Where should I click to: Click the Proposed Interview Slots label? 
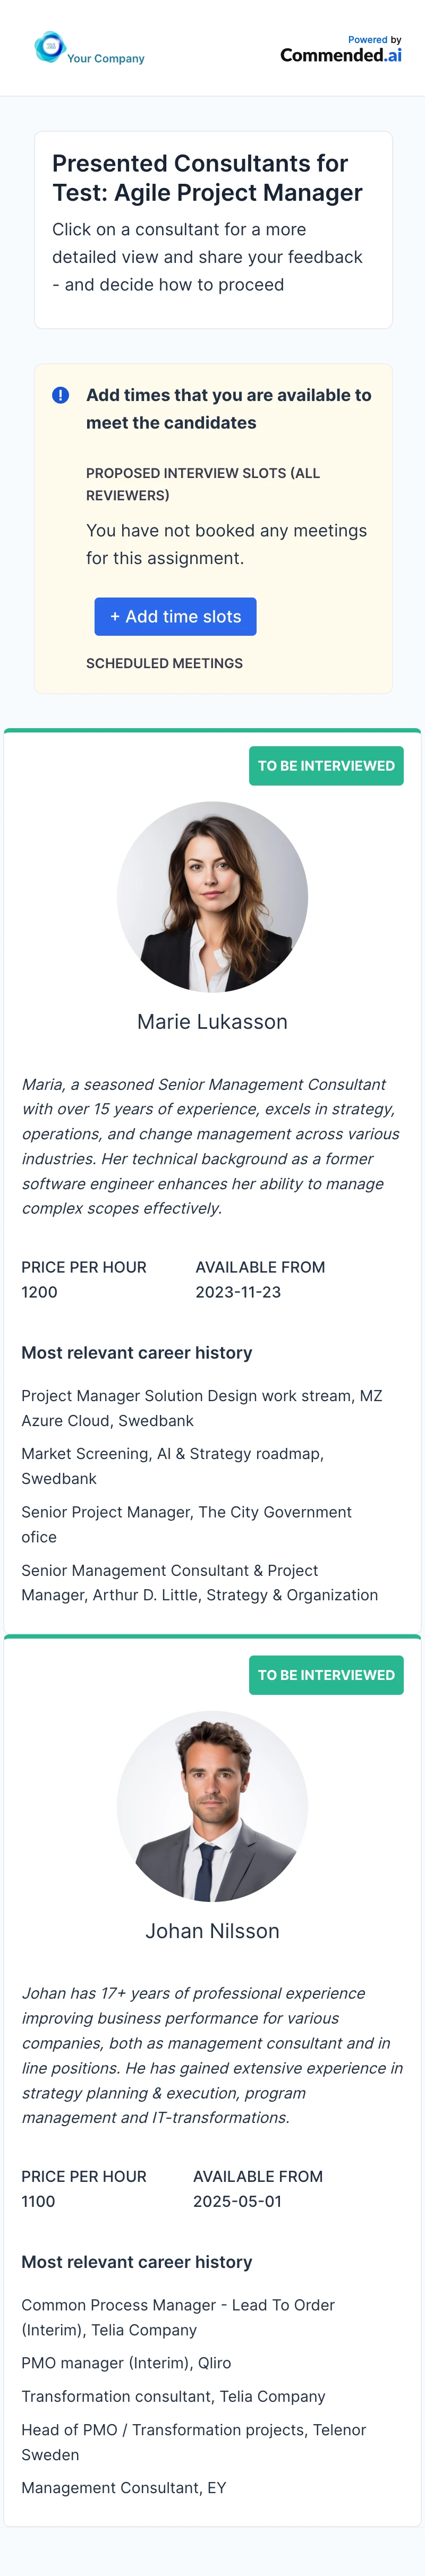[x=203, y=484]
